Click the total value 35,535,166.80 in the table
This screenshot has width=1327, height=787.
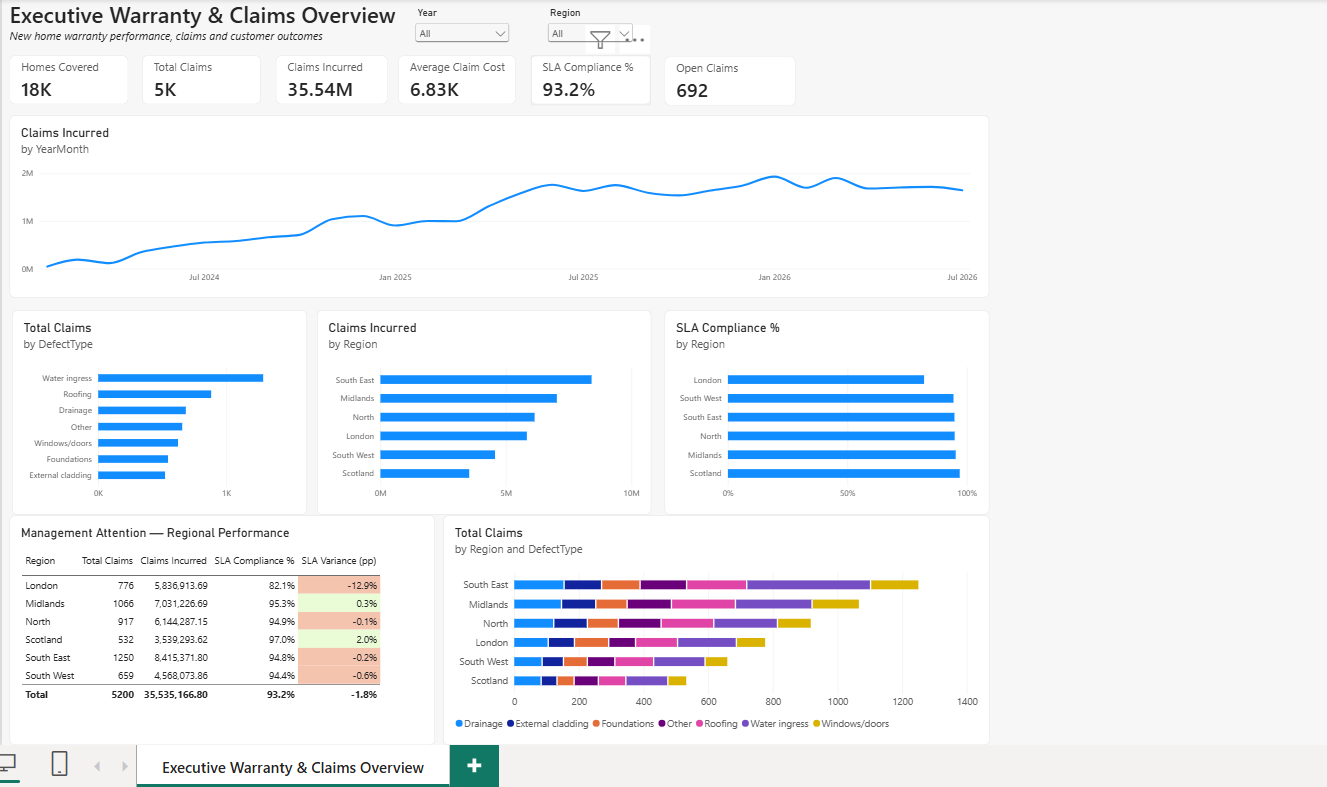pyautogui.click(x=176, y=694)
